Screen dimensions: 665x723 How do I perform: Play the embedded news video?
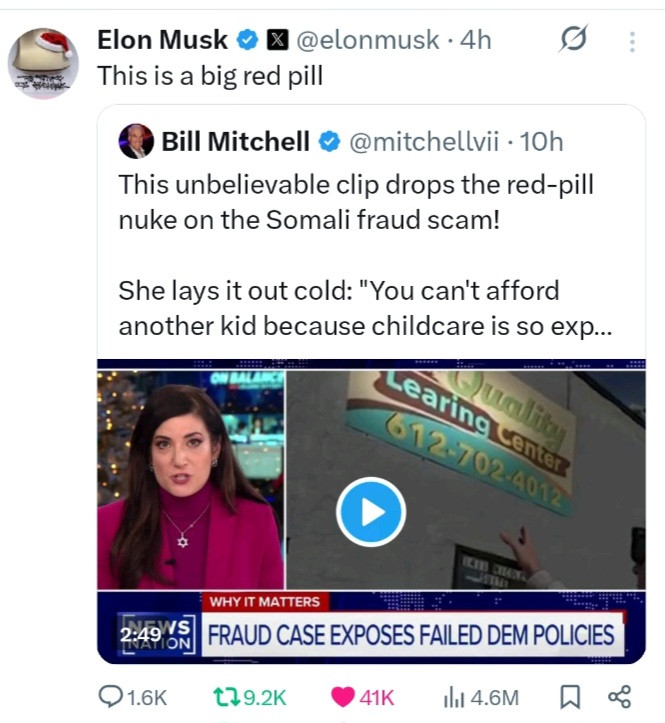pos(370,511)
